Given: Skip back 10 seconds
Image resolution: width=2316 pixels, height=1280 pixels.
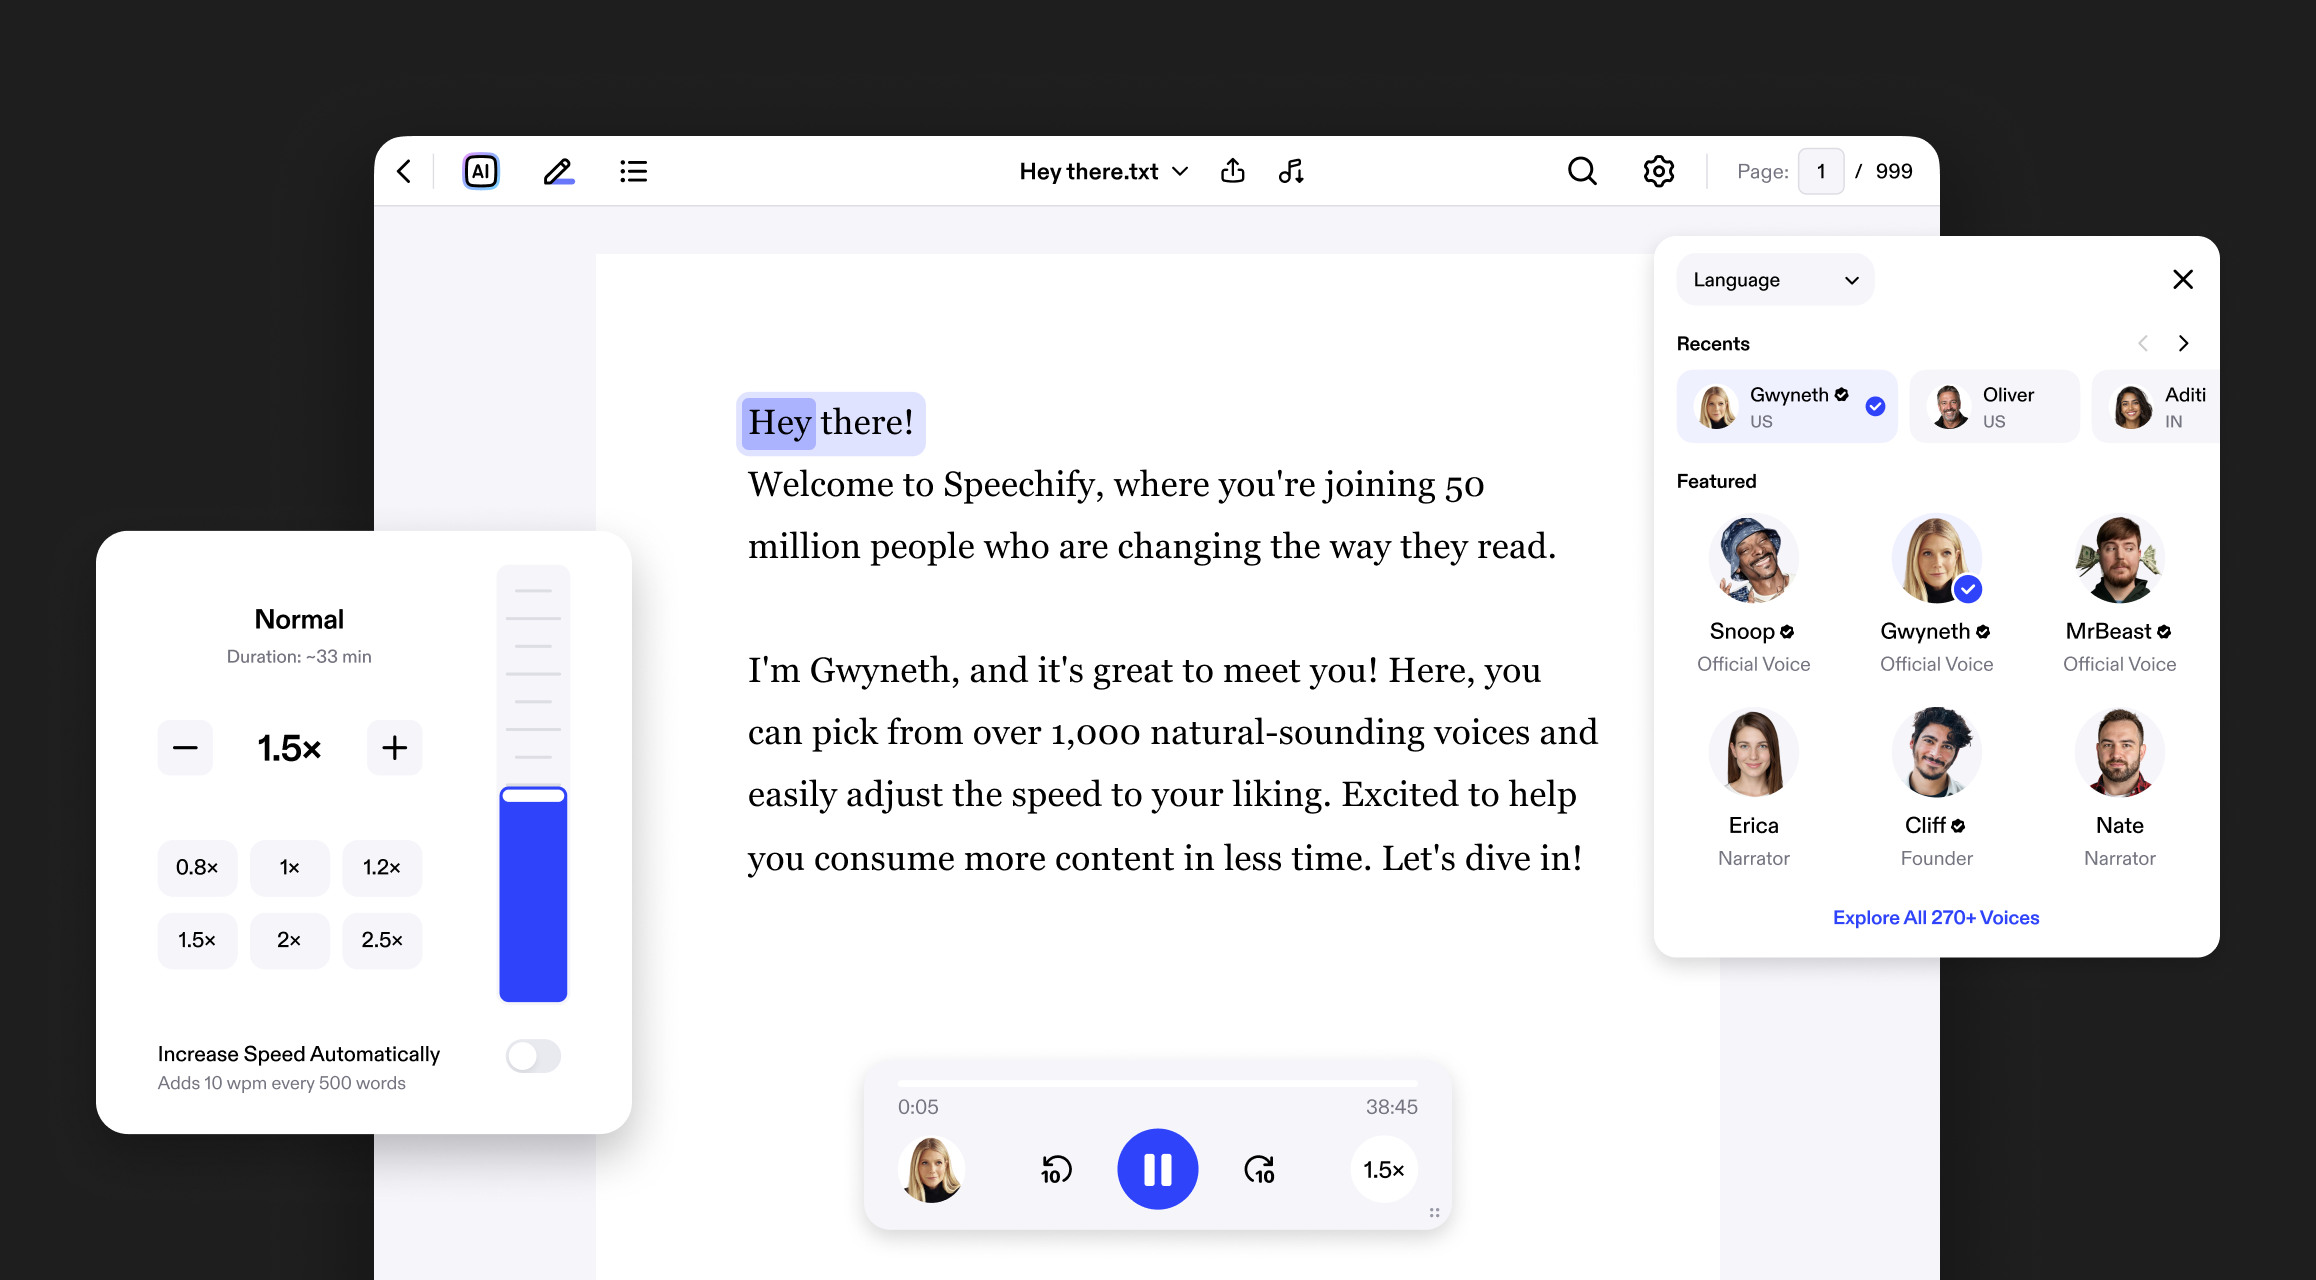Looking at the screenshot, I should pos(1055,1169).
